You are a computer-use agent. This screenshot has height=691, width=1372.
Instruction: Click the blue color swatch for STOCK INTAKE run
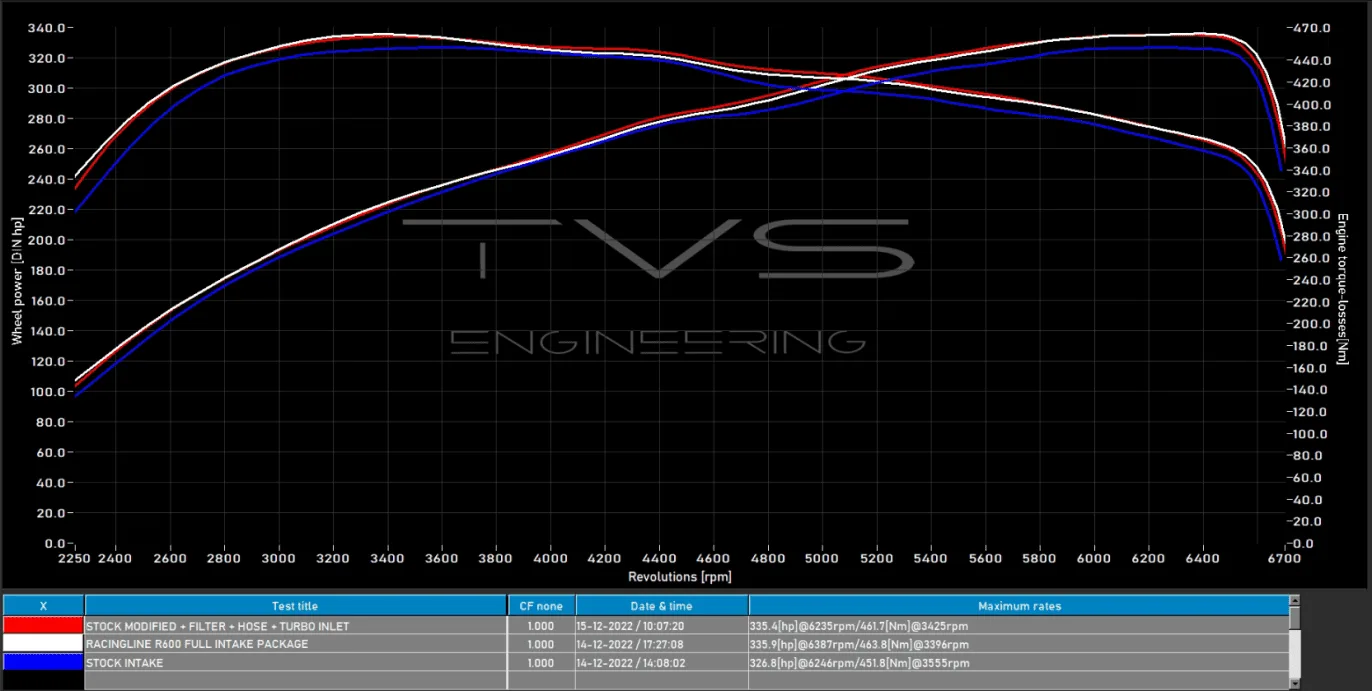(x=43, y=662)
